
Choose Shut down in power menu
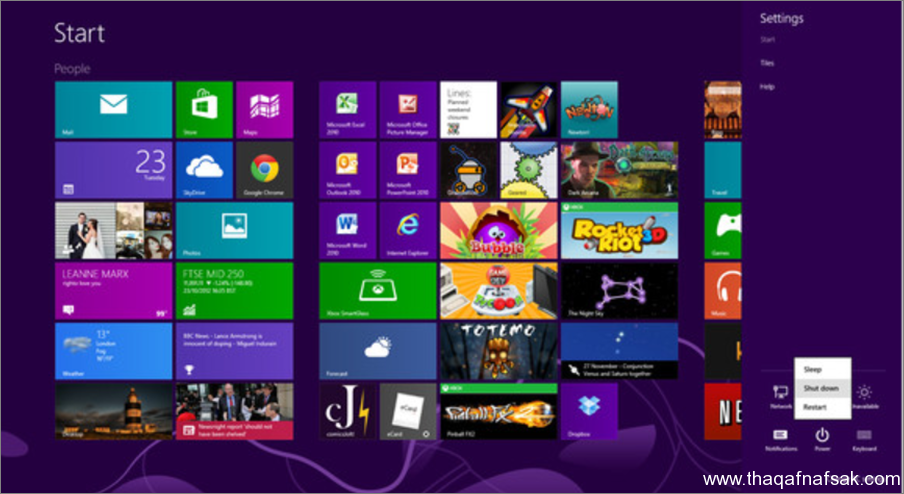[x=822, y=388]
